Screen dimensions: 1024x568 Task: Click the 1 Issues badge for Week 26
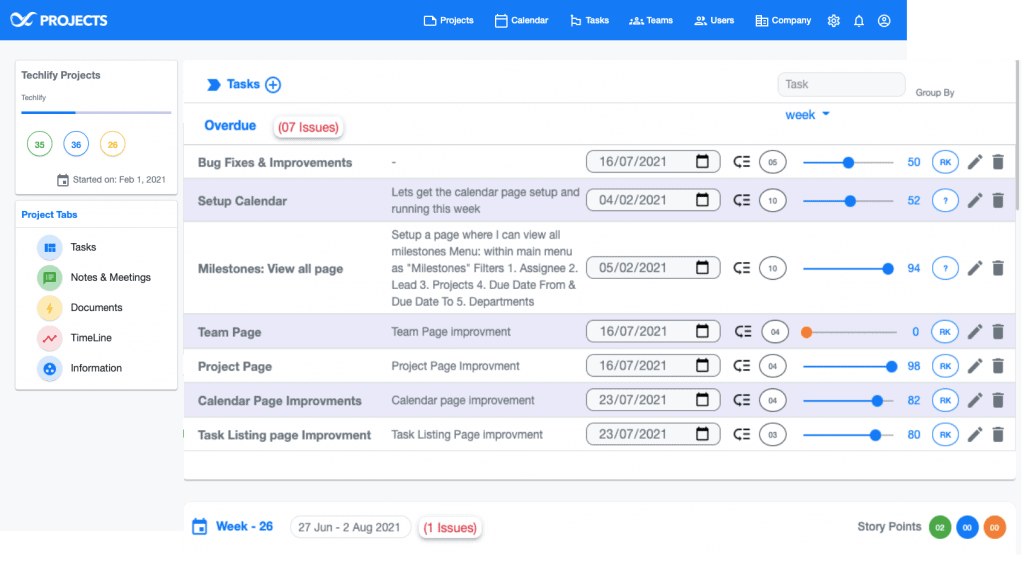click(450, 528)
